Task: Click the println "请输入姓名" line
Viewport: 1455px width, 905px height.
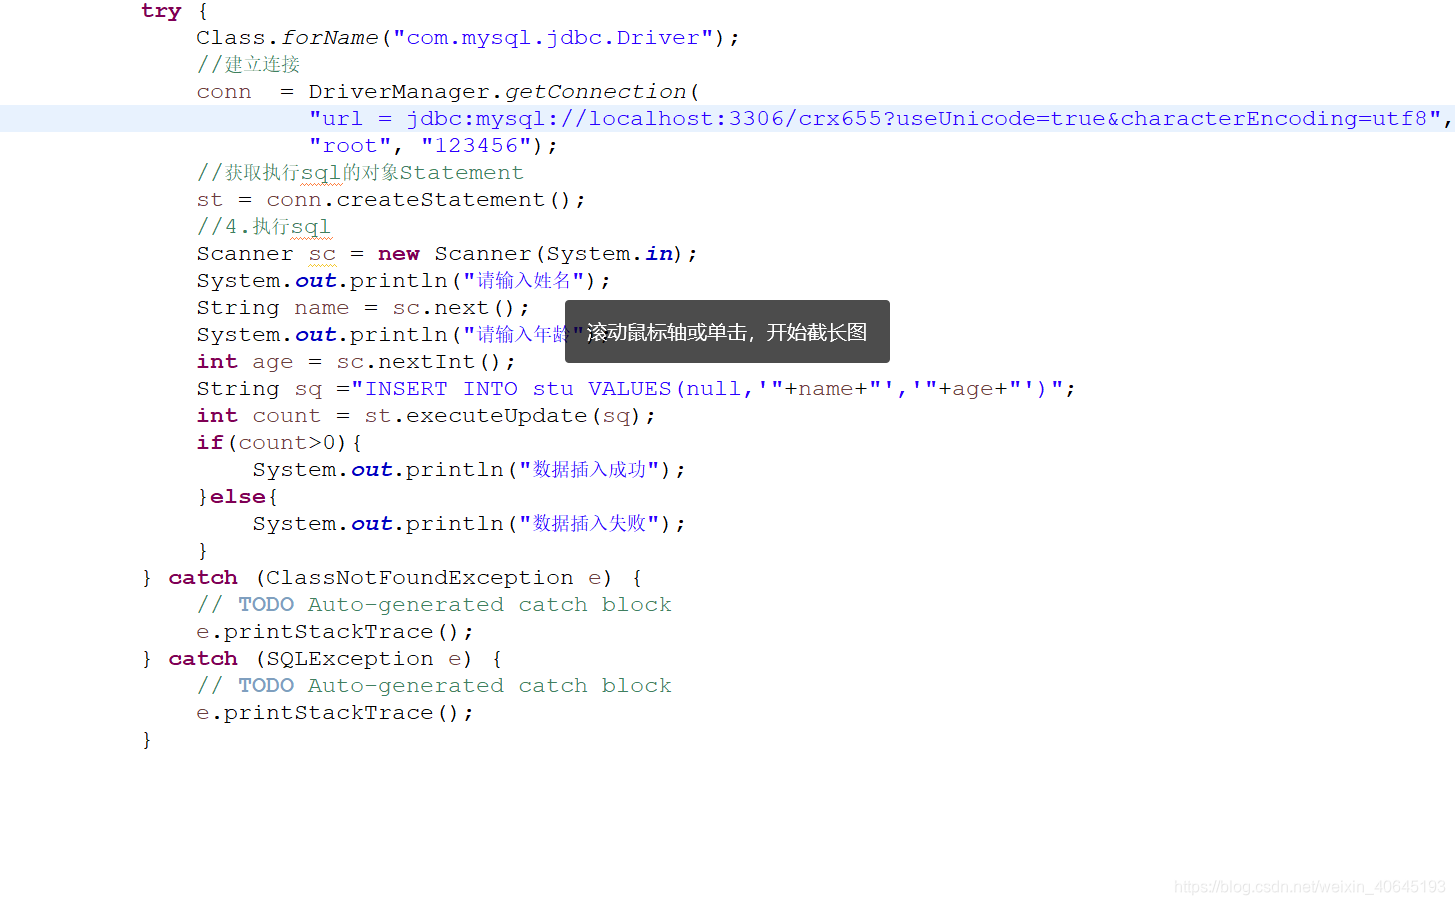Action: (403, 281)
